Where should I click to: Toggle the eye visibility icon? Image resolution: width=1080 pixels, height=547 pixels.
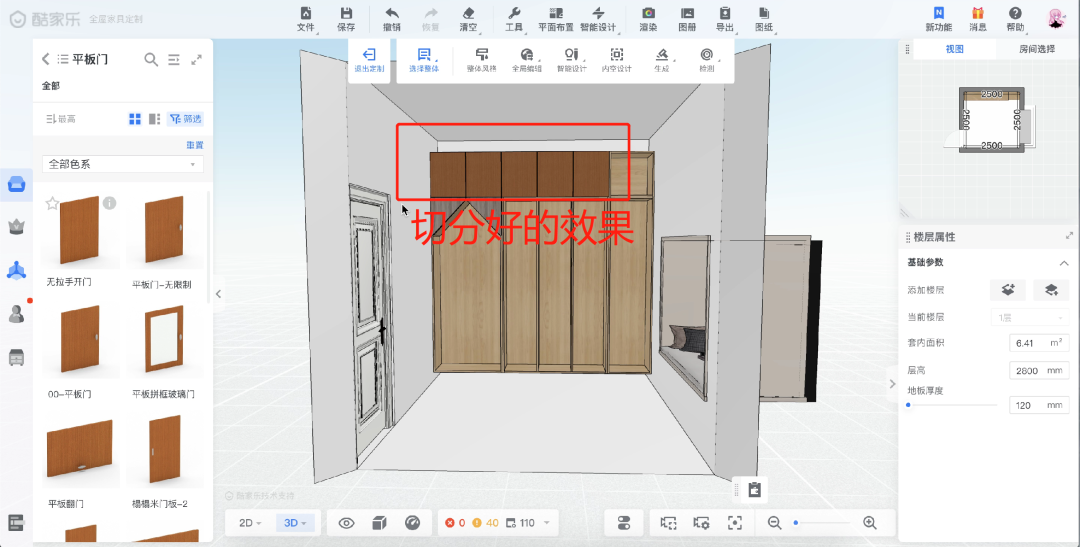[x=346, y=524]
